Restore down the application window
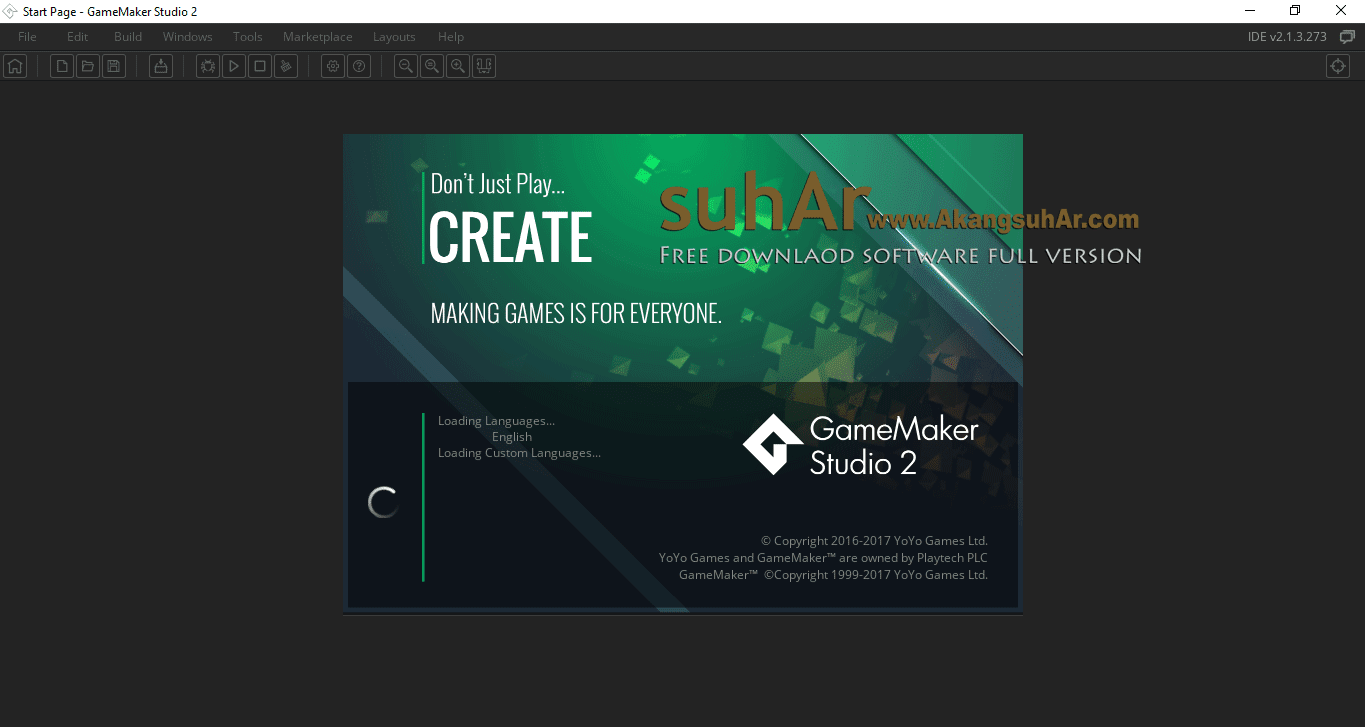The image size is (1365, 727). tap(1295, 11)
